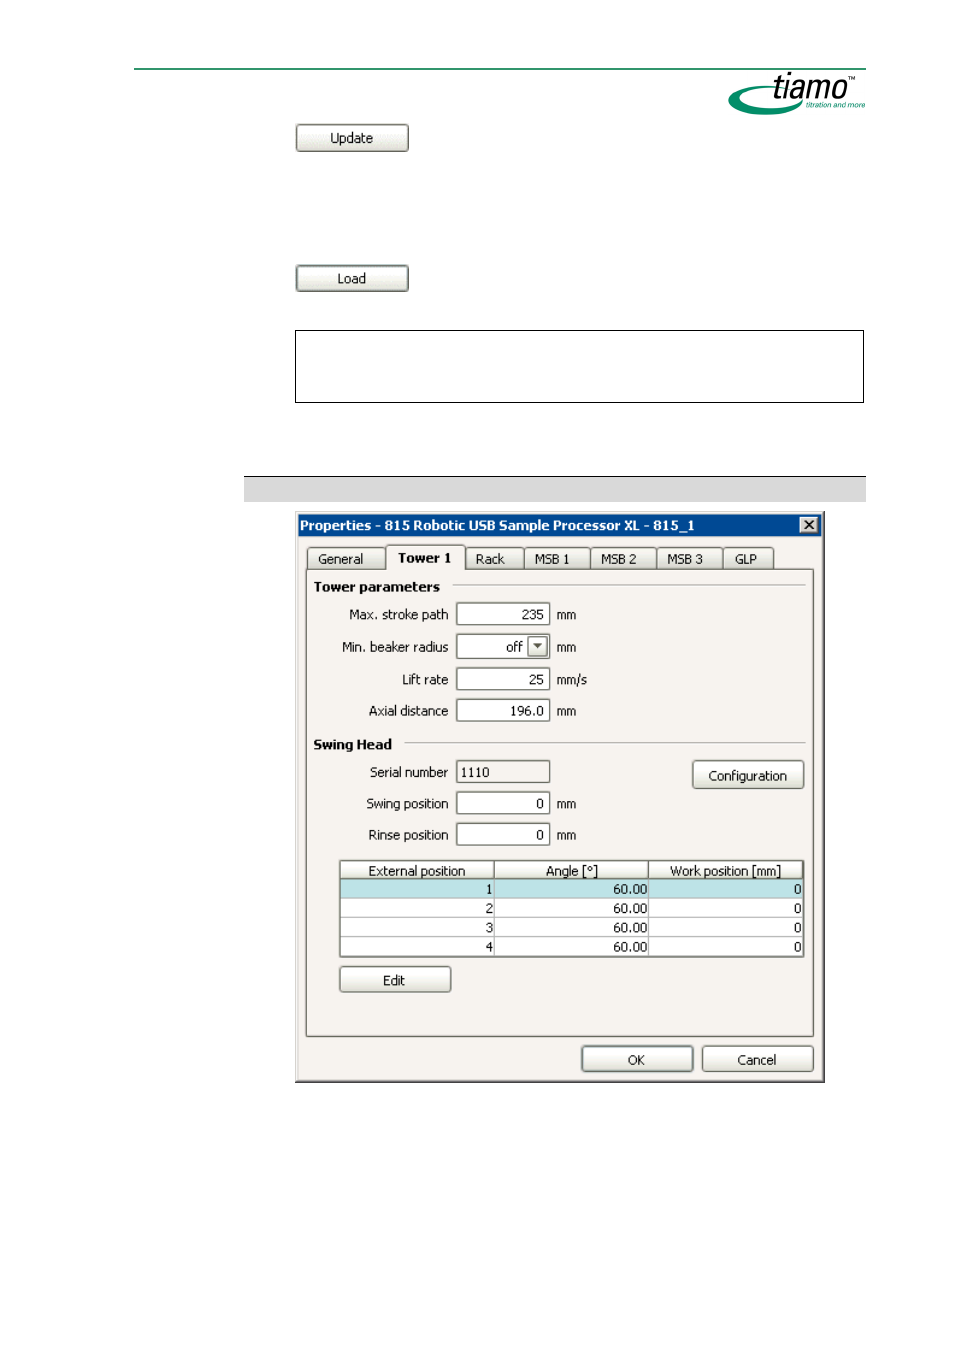Switch to the General tab

click(345, 559)
